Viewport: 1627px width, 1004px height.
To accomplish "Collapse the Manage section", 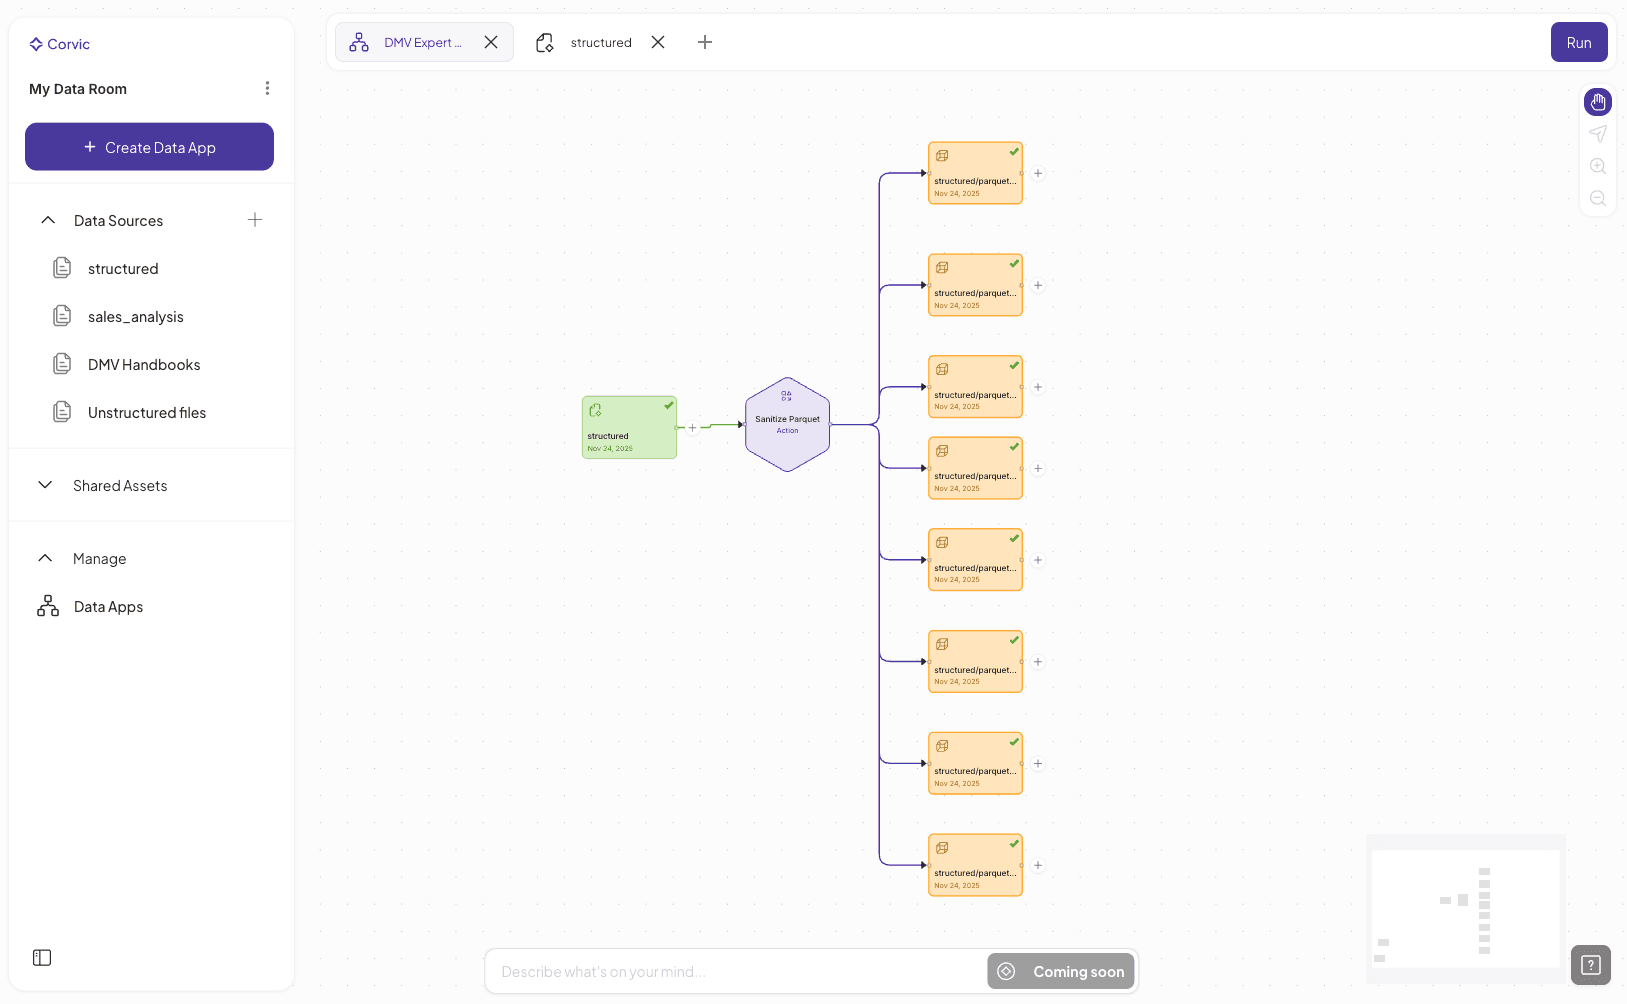I will pos(44,558).
